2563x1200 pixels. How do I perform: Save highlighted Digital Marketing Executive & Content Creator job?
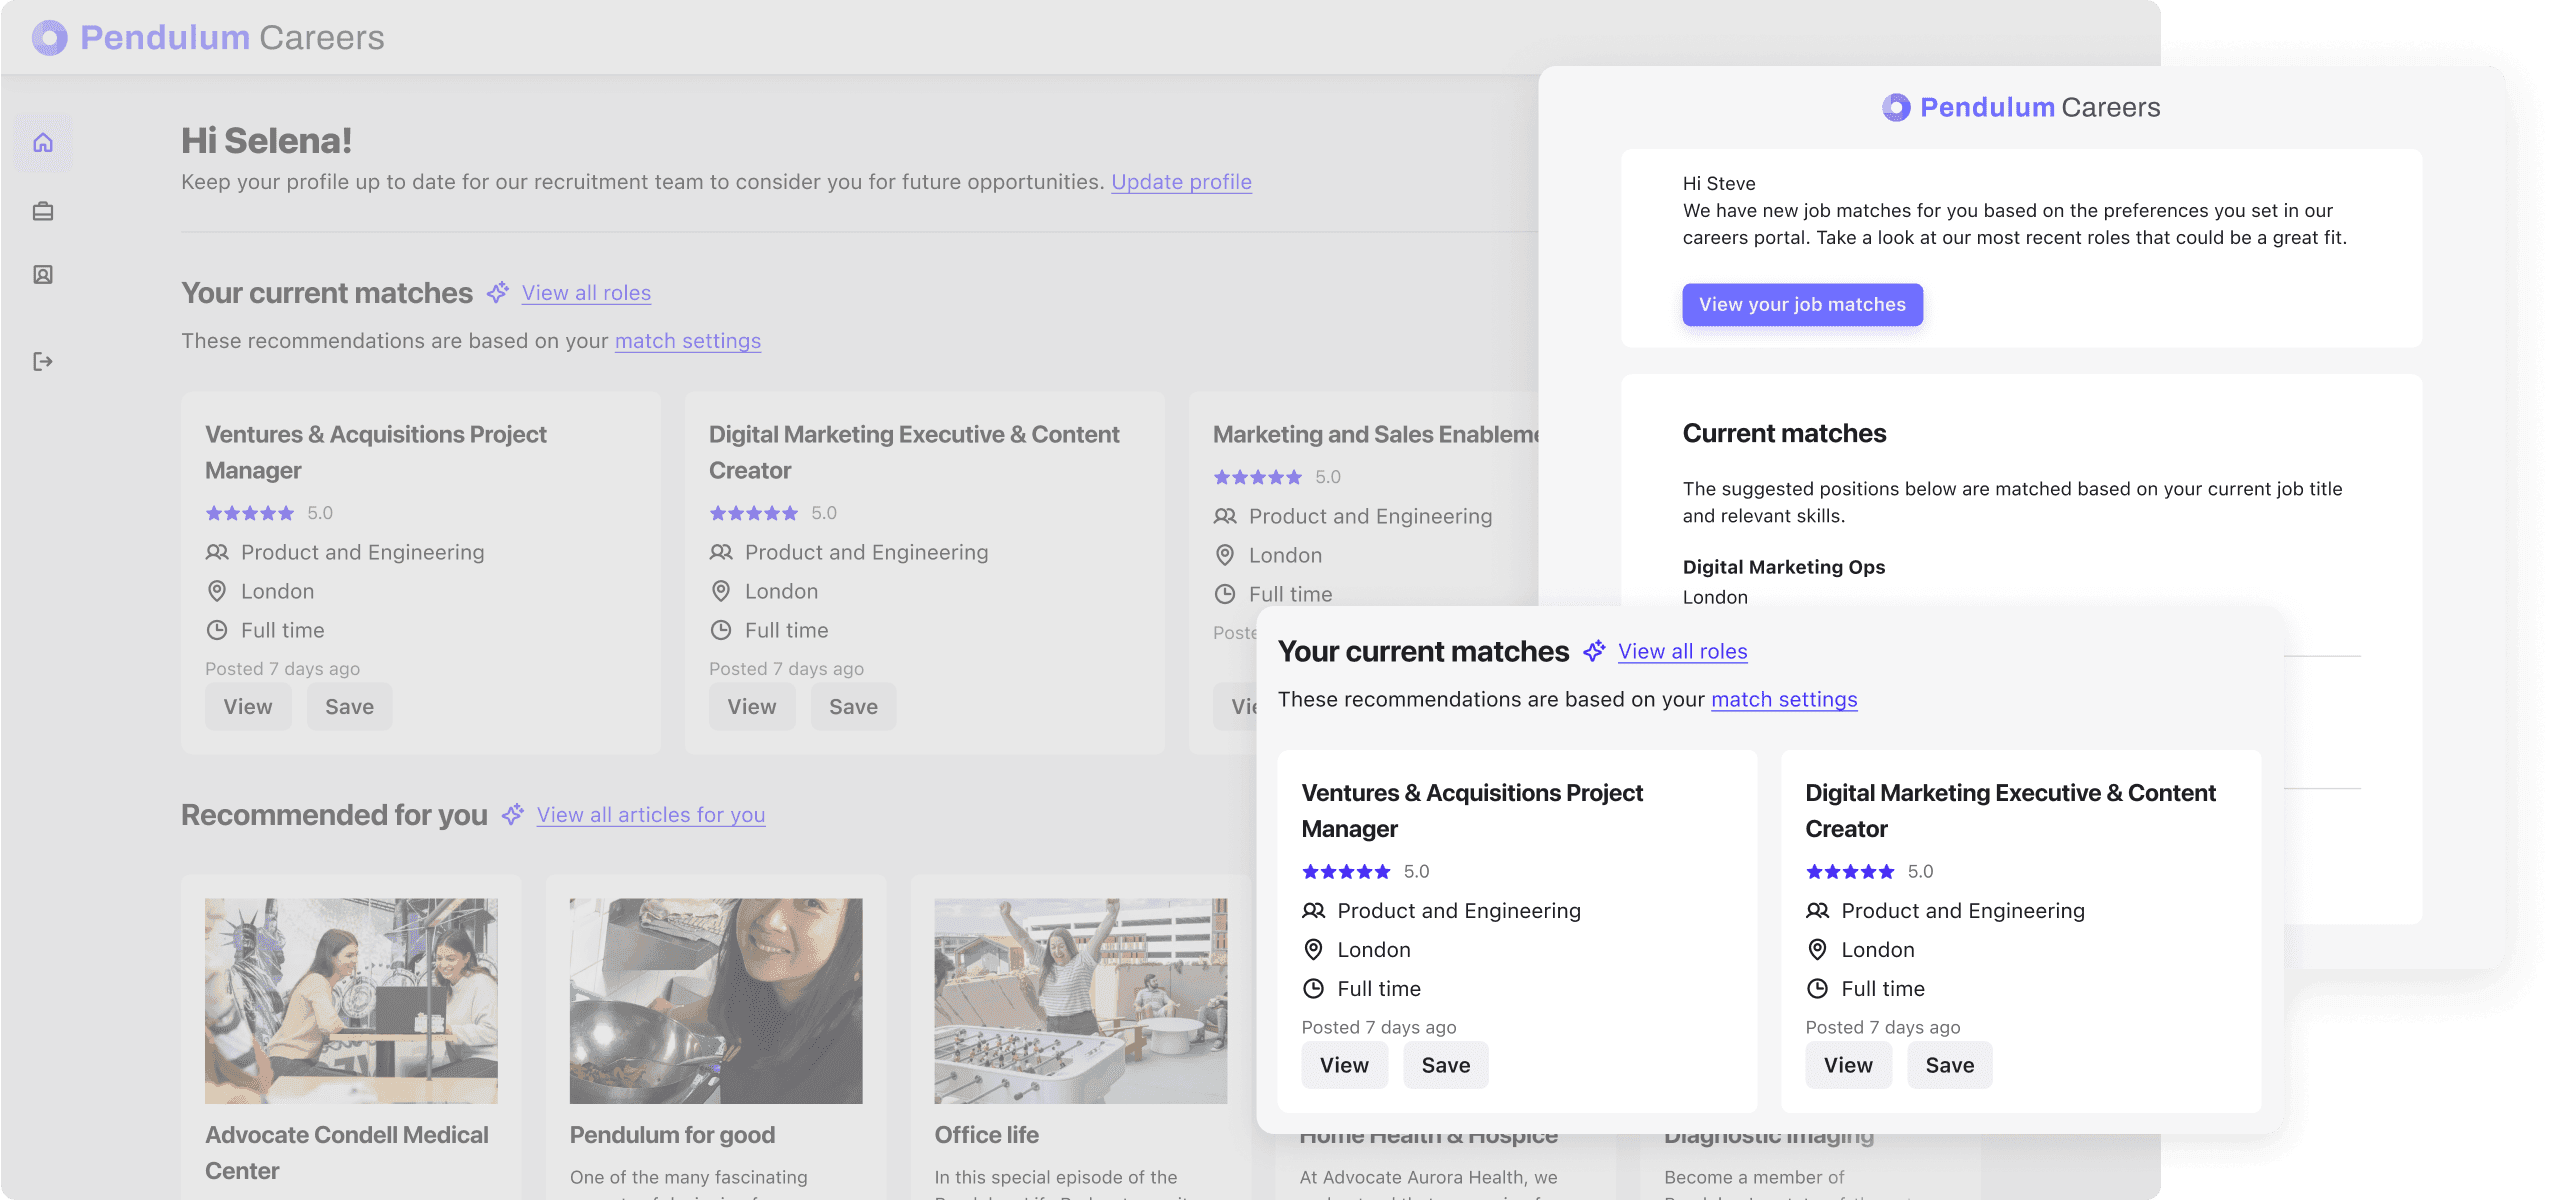pos(1950,1065)
